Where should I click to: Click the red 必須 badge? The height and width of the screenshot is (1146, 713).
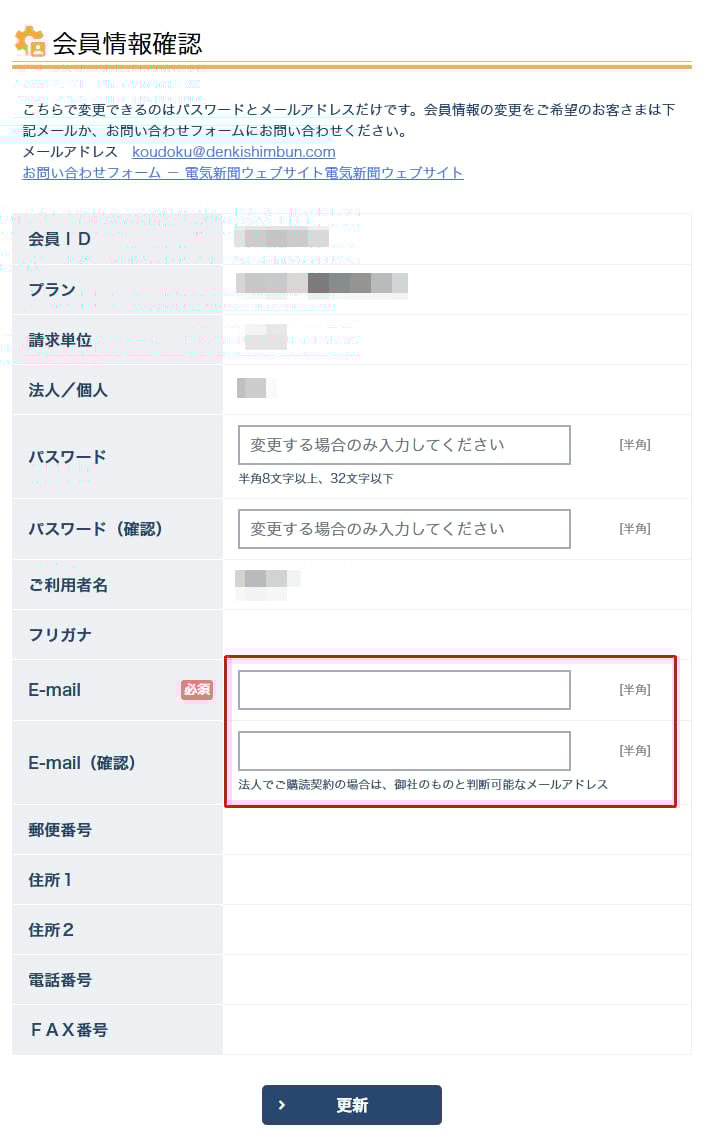pyautogui.click(x=197, y=689)
